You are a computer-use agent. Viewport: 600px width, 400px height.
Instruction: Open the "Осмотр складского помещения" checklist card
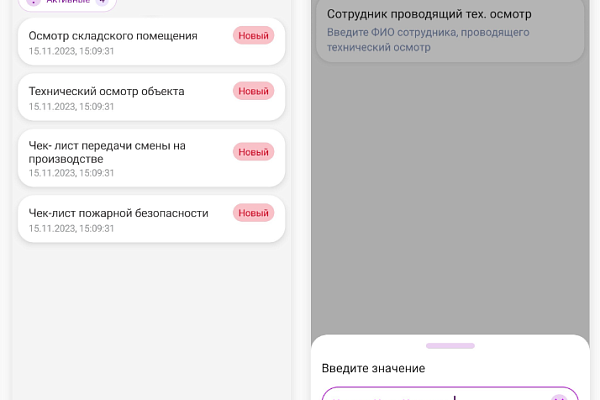click(151, 42)
